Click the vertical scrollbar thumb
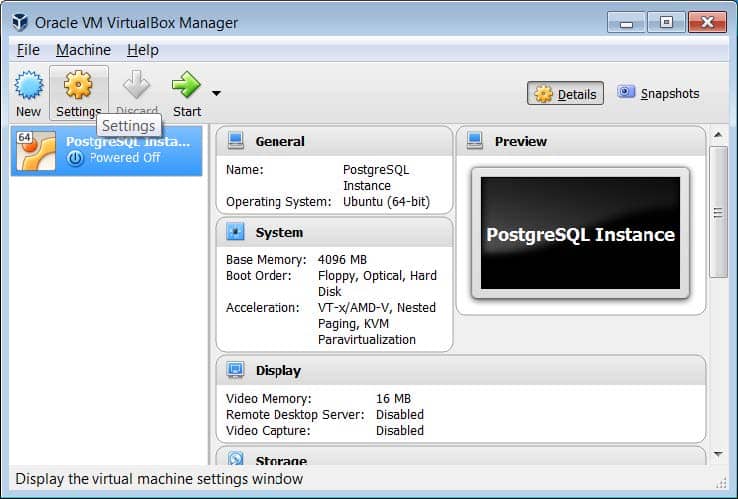Image resolution: width=738 pixels, height=499 pixels. click(x=718, y=212)
